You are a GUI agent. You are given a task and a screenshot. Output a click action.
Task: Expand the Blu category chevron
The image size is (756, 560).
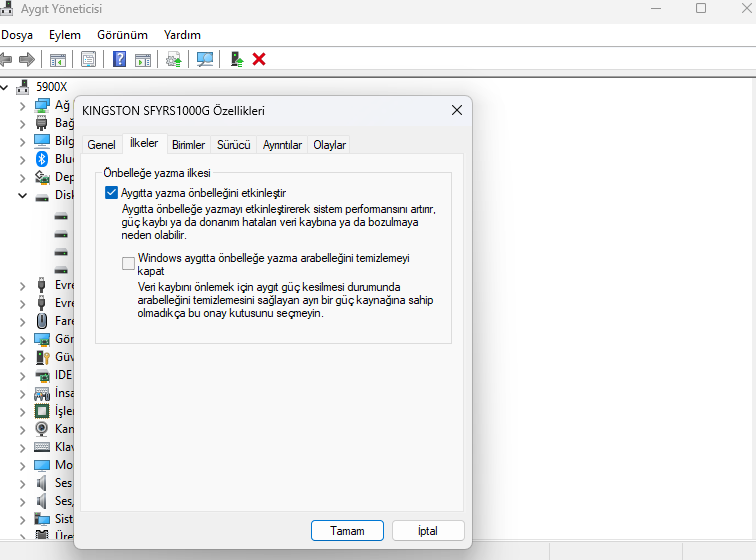click(22, 160)
